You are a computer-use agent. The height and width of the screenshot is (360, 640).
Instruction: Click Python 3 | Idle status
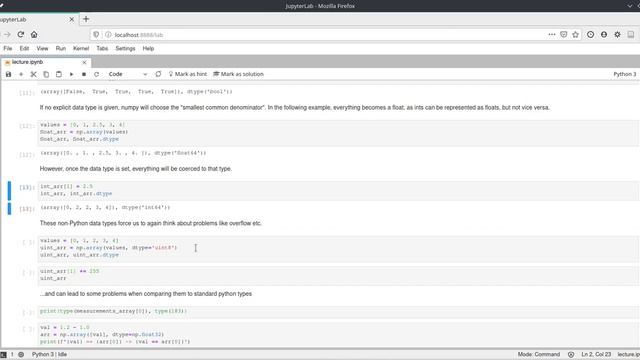49,355
